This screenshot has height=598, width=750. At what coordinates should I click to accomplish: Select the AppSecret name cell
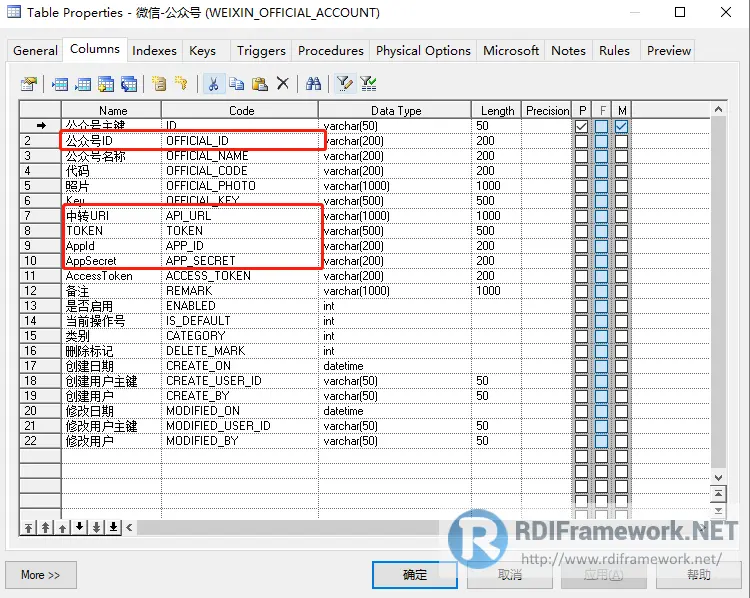(111, 261)
